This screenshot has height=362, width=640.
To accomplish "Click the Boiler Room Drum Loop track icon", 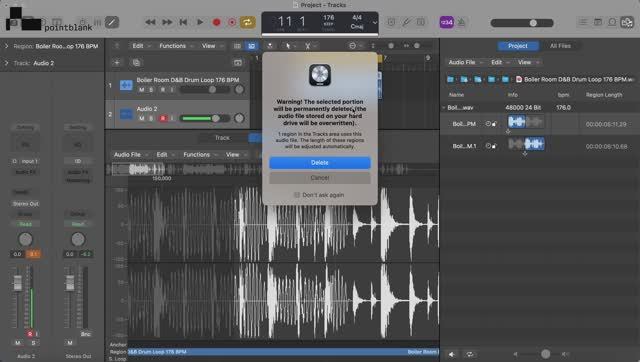I will pos(126,85).
